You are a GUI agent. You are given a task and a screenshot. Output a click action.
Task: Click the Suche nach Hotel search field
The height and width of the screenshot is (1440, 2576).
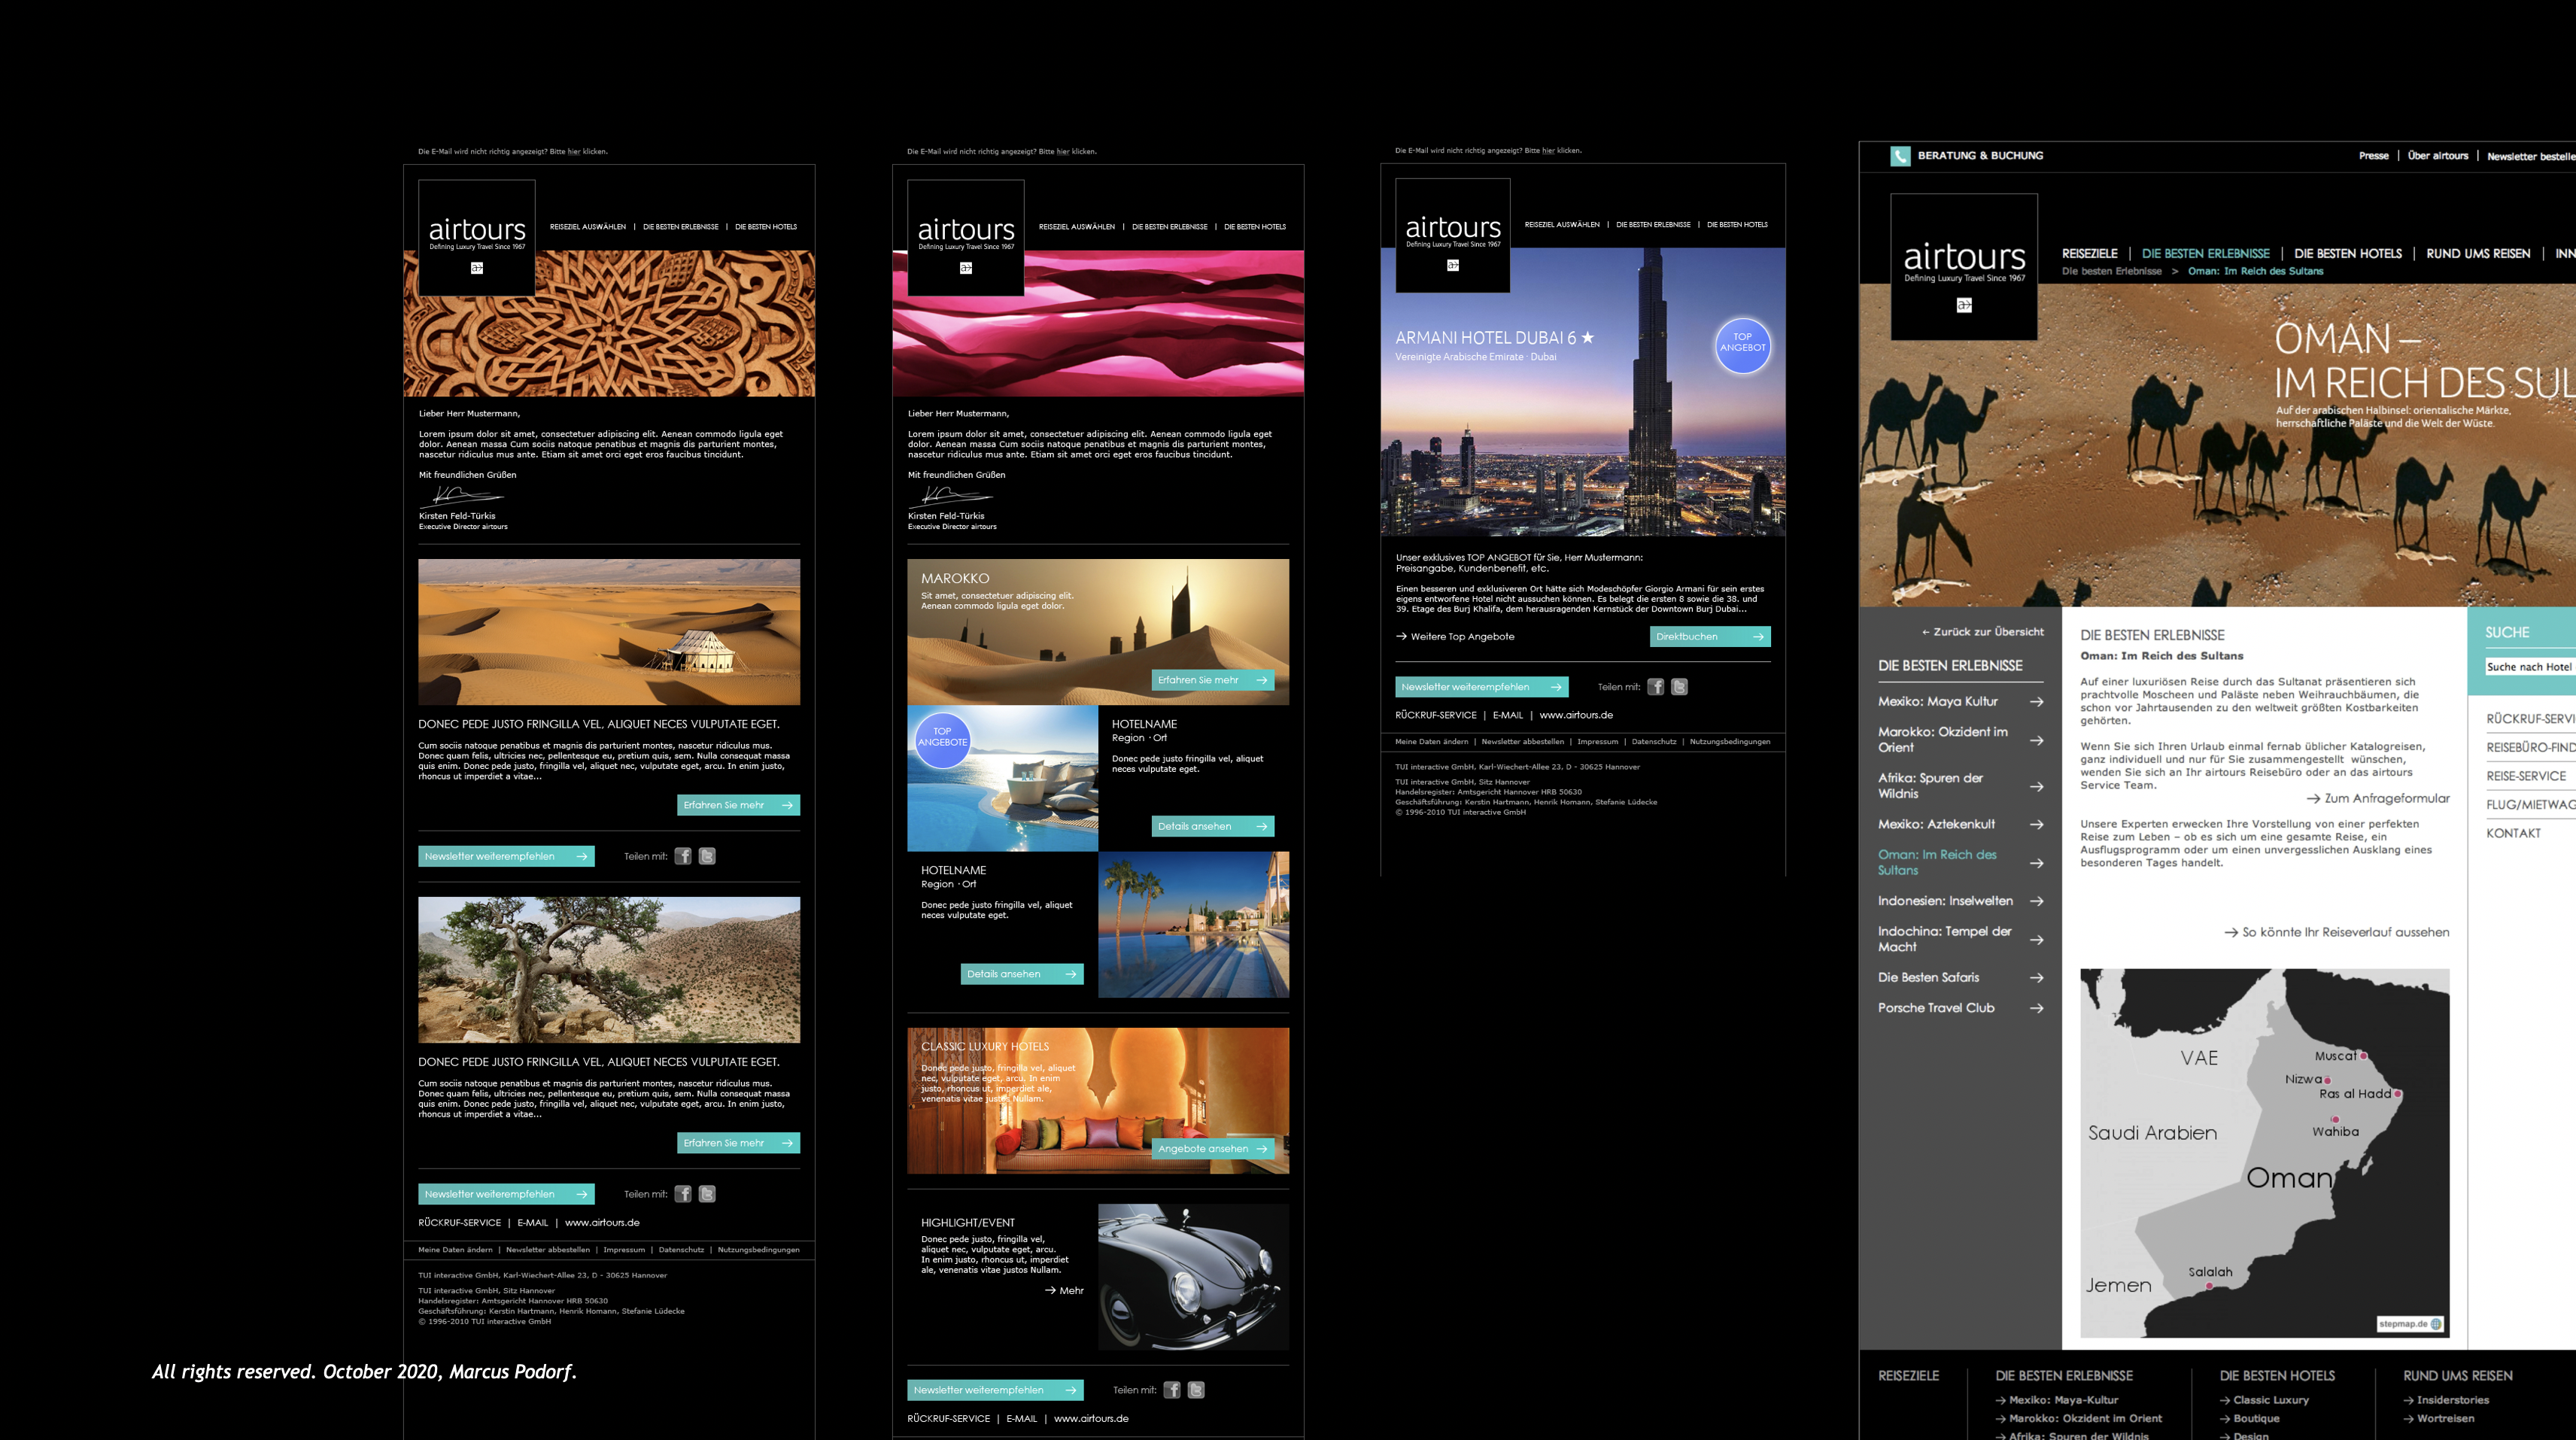coord(2530,667)
